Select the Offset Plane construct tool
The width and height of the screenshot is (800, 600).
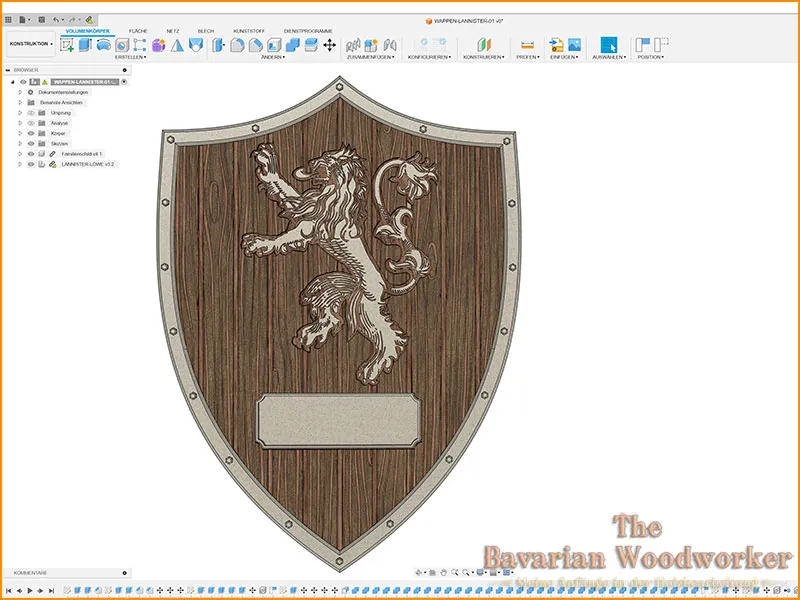coord(484,45)
